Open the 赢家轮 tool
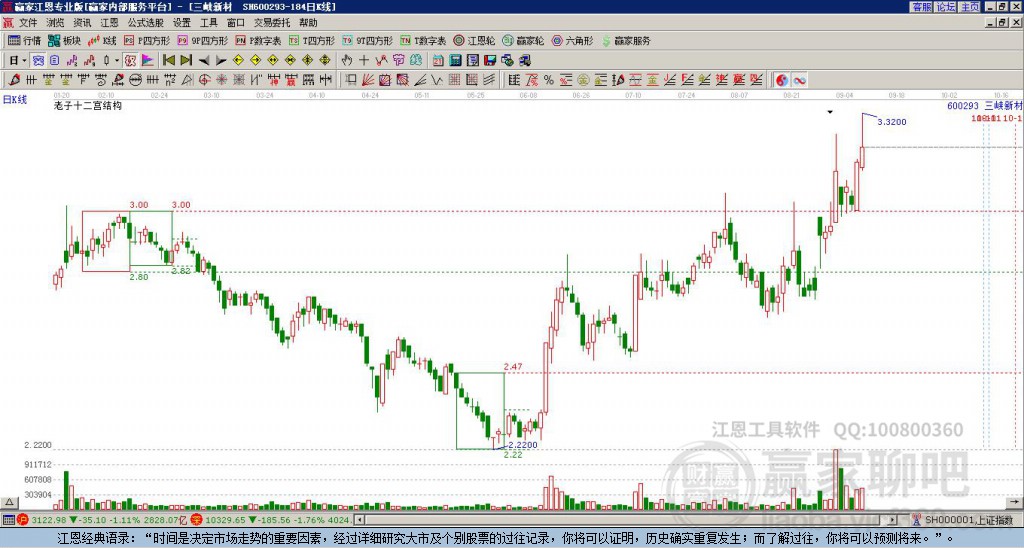The width and height of the screenshot is (1024, 548). coord(524,40)
